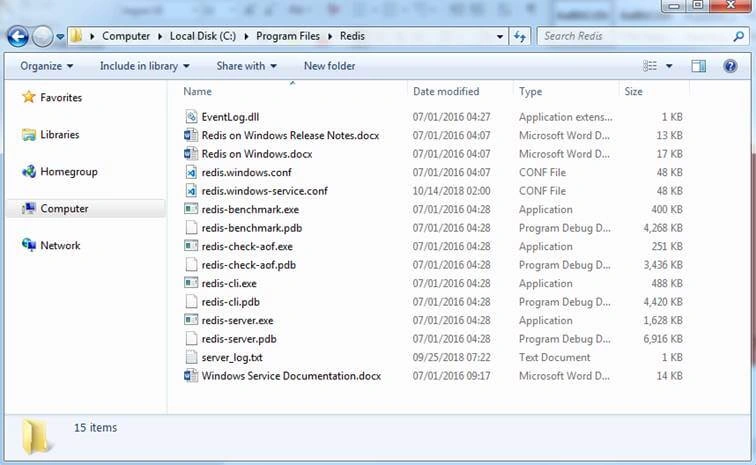Select the file name redis-cli.exe
The width and height of the screenshot is (756, 465).
[229, 283]
